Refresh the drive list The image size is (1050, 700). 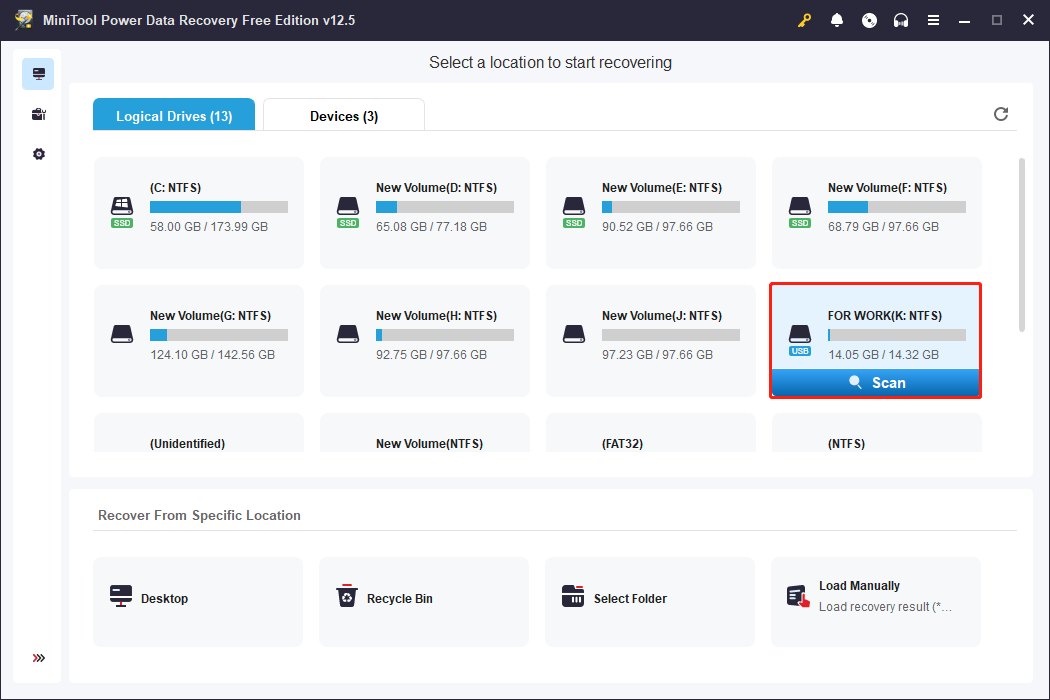[1000, 114]
